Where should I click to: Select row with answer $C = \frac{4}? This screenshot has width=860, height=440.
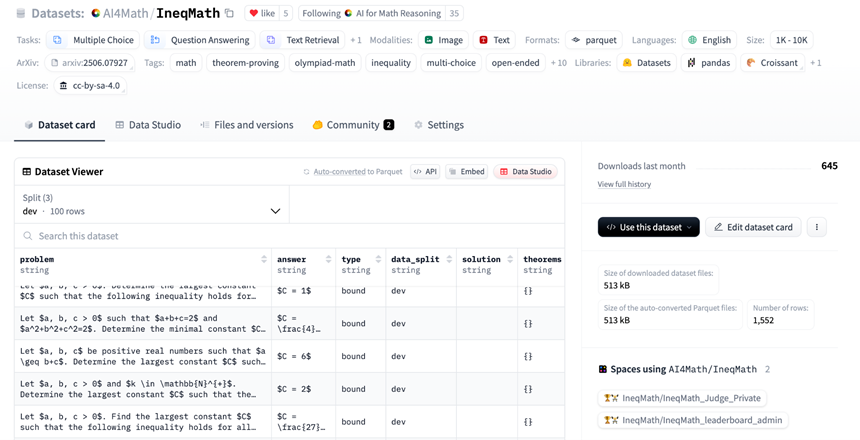[290, 323]
